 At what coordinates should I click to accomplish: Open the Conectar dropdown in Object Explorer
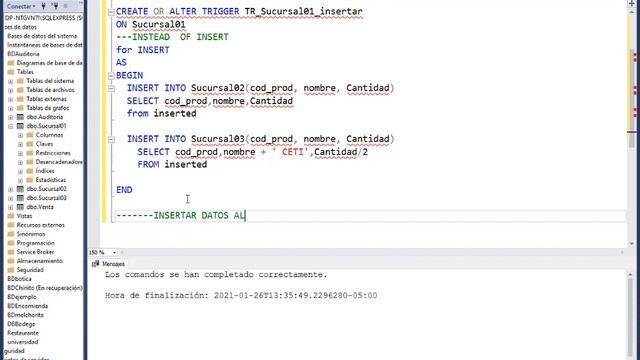21,6
